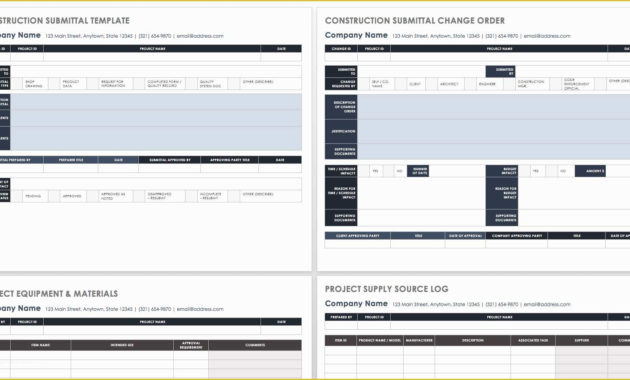Tick the Shop Drawing checkbox

tap(16, 84)
